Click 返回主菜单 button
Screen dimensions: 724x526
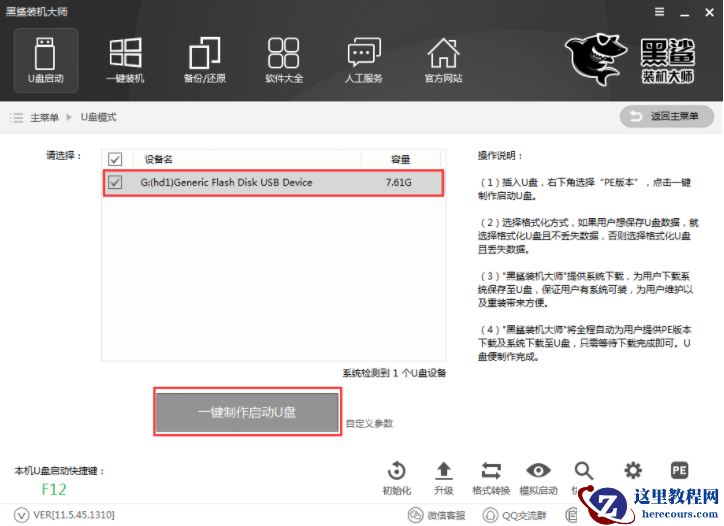click(667, 116)
